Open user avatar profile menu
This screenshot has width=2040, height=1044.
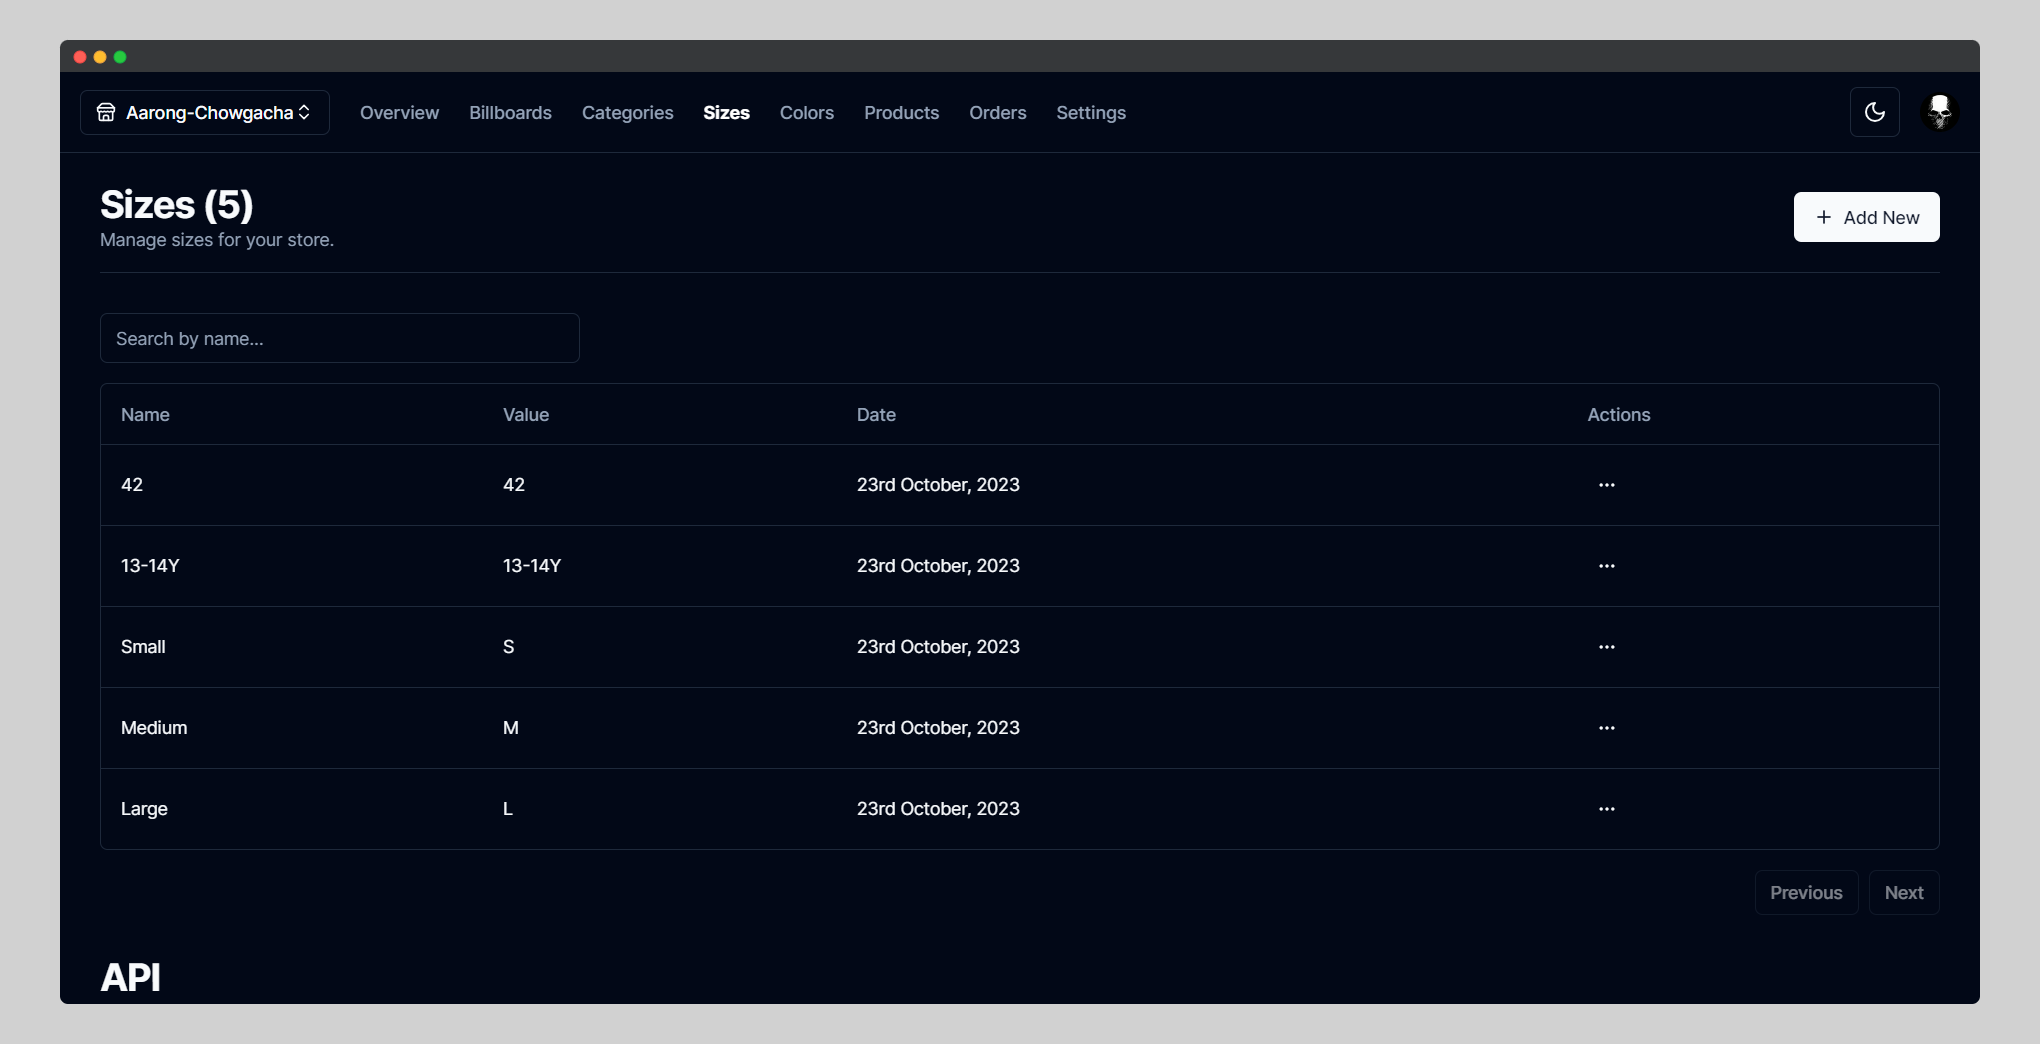point(1939,112)
